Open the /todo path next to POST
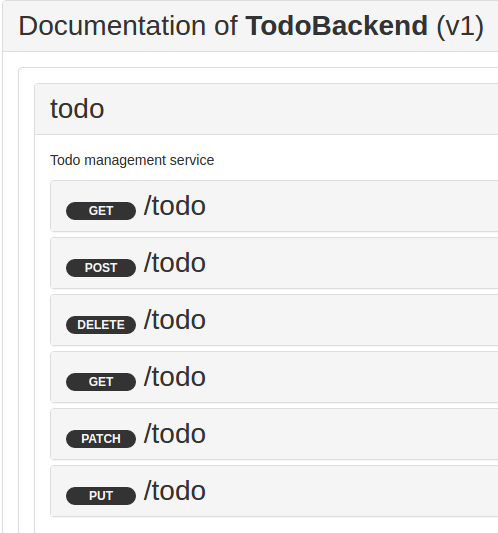The image size is (498, 533). pyautogui.click(x=175, y=263)
